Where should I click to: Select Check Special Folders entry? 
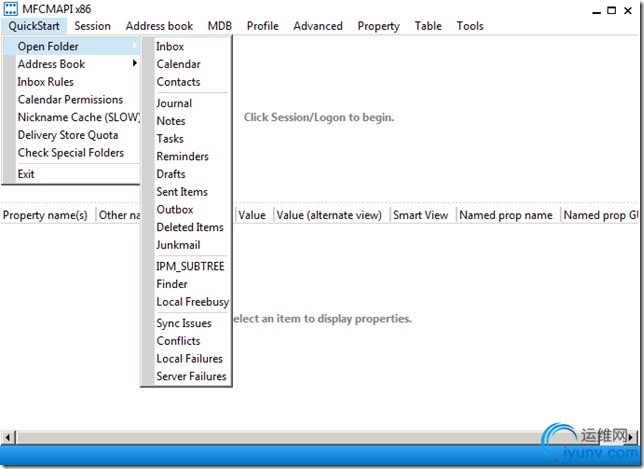pyautogui.click(x=72, y=152)
